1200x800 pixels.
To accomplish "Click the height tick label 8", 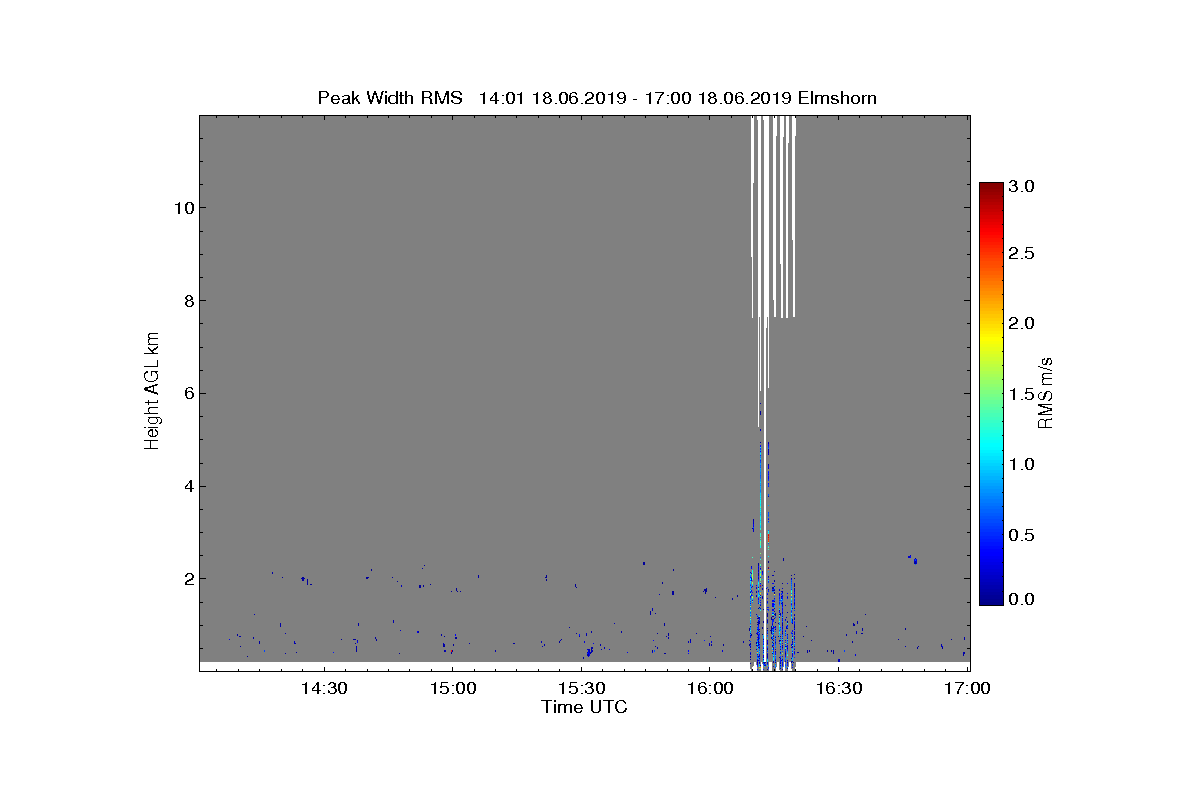I will pyautogui.click(x=187, y=300).
